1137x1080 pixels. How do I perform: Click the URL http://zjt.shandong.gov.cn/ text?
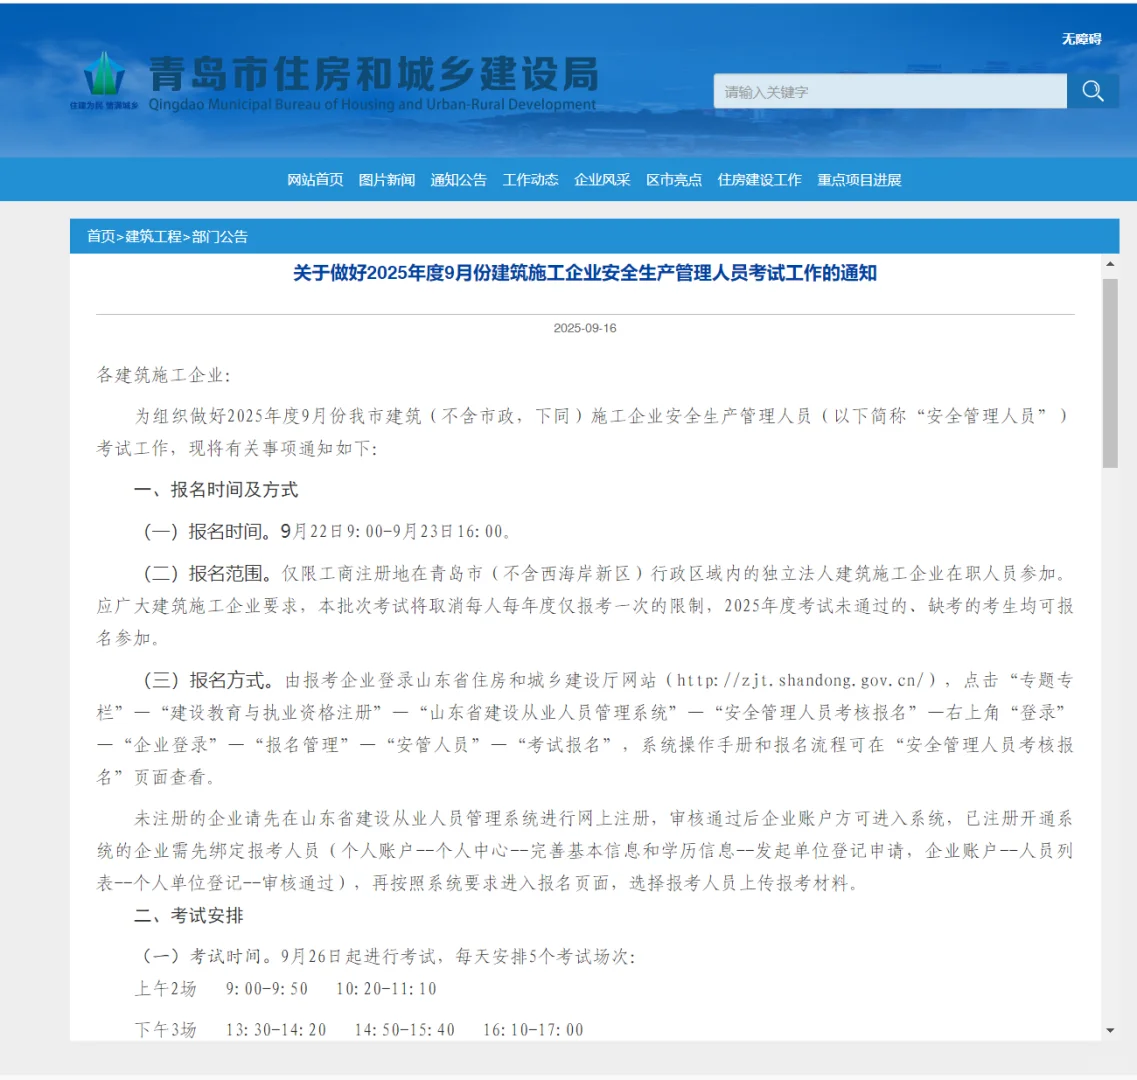point(801,680)
